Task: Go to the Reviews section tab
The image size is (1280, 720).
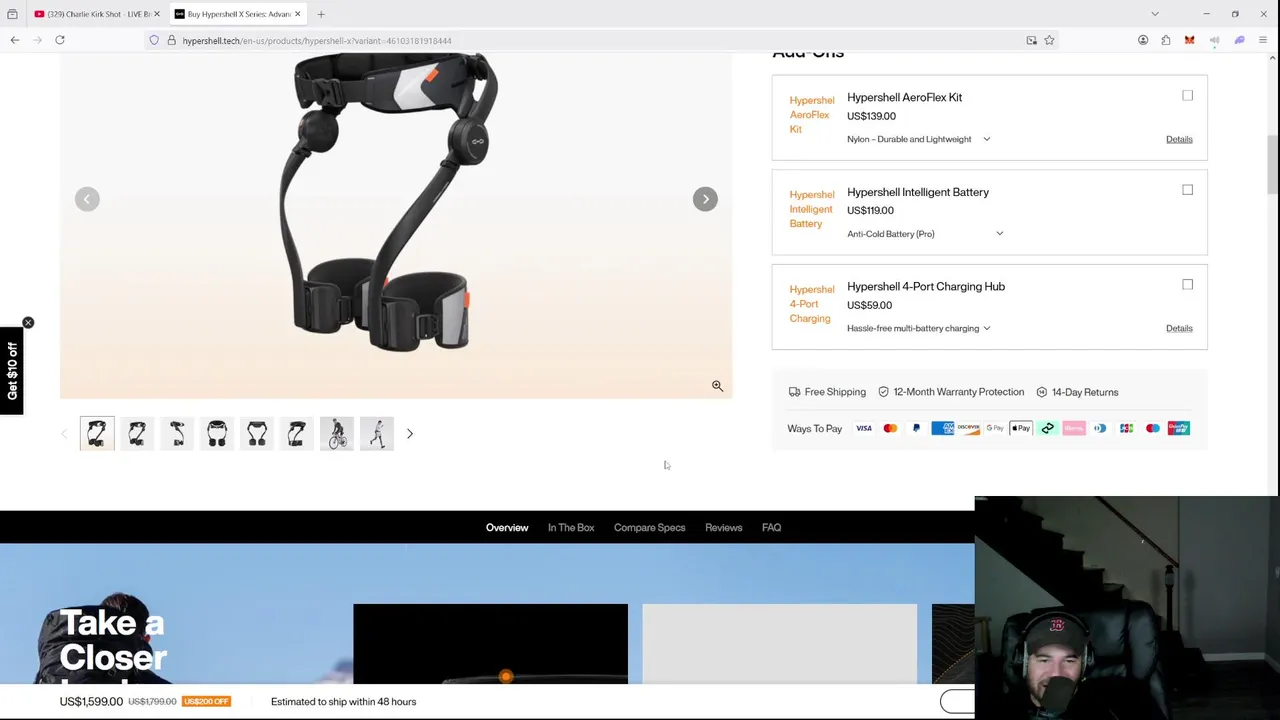Action: 724,528
